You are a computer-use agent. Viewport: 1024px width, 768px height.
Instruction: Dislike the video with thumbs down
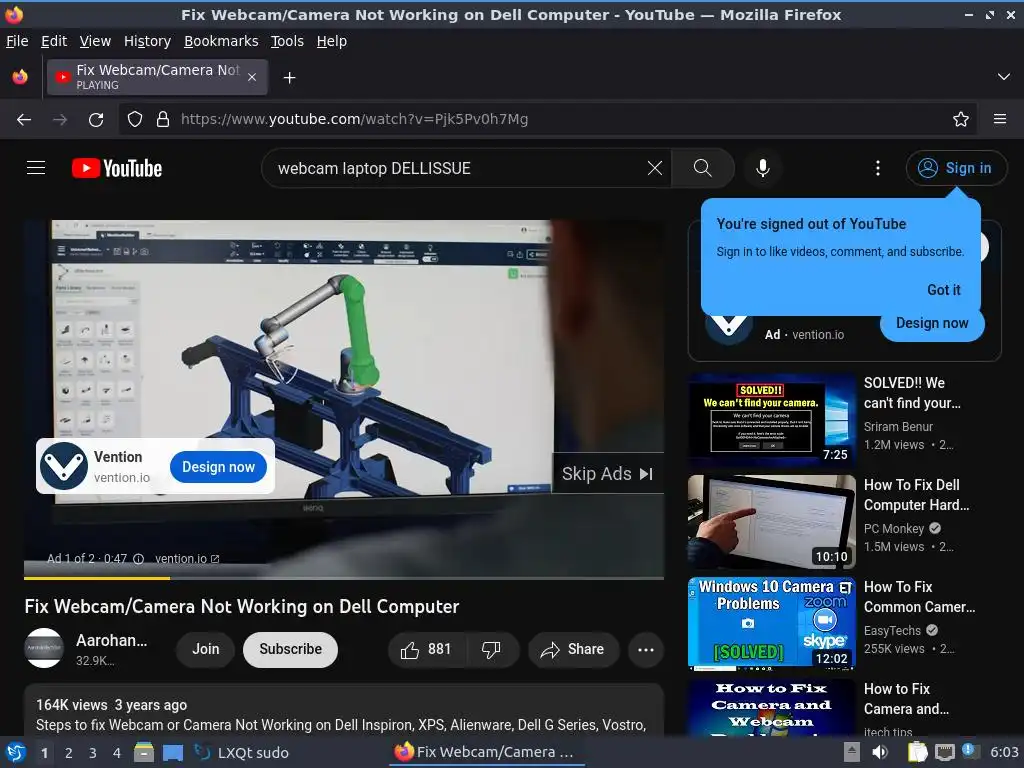pos(491,649)
